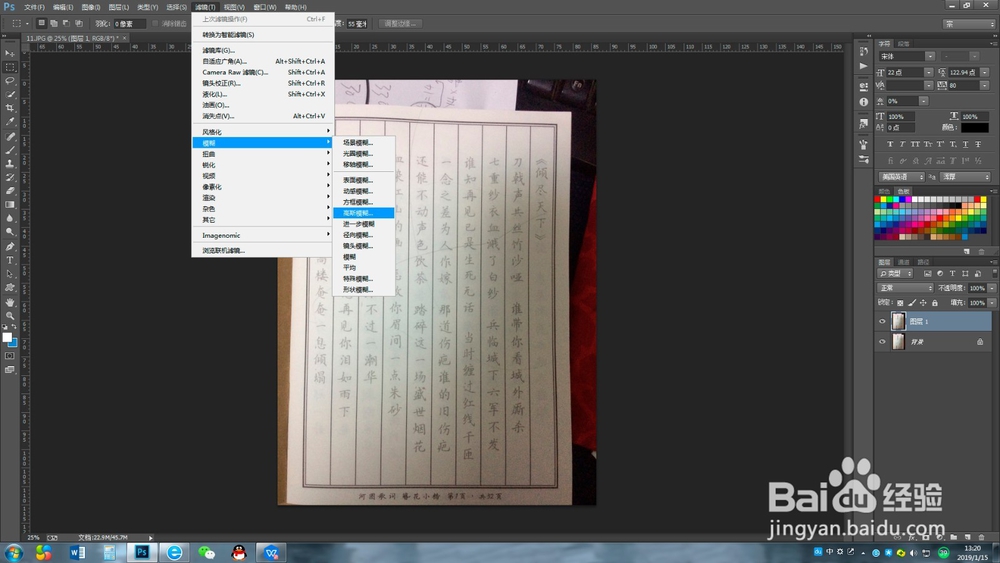Open the History panel icon
The height and width of the screenshot is (563, 1000).
864,52
